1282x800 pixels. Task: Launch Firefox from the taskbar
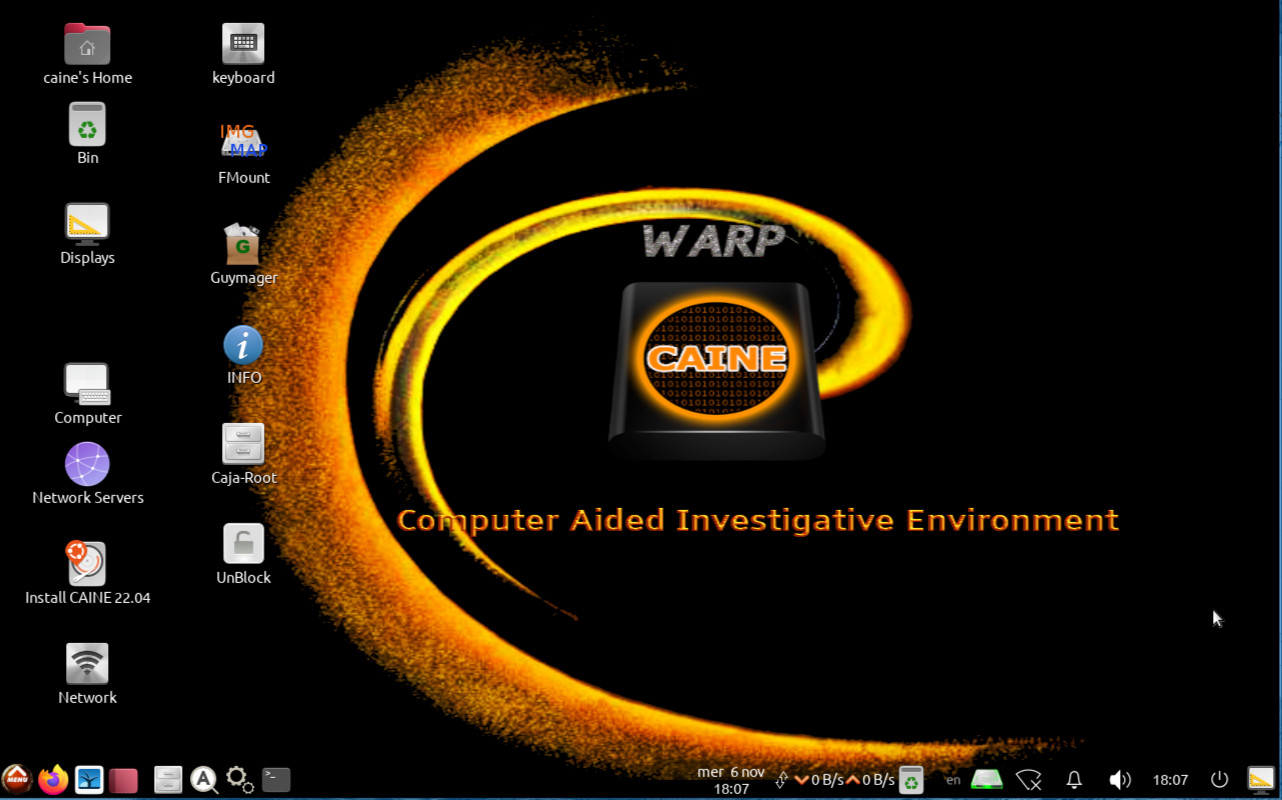pos(54,779)
